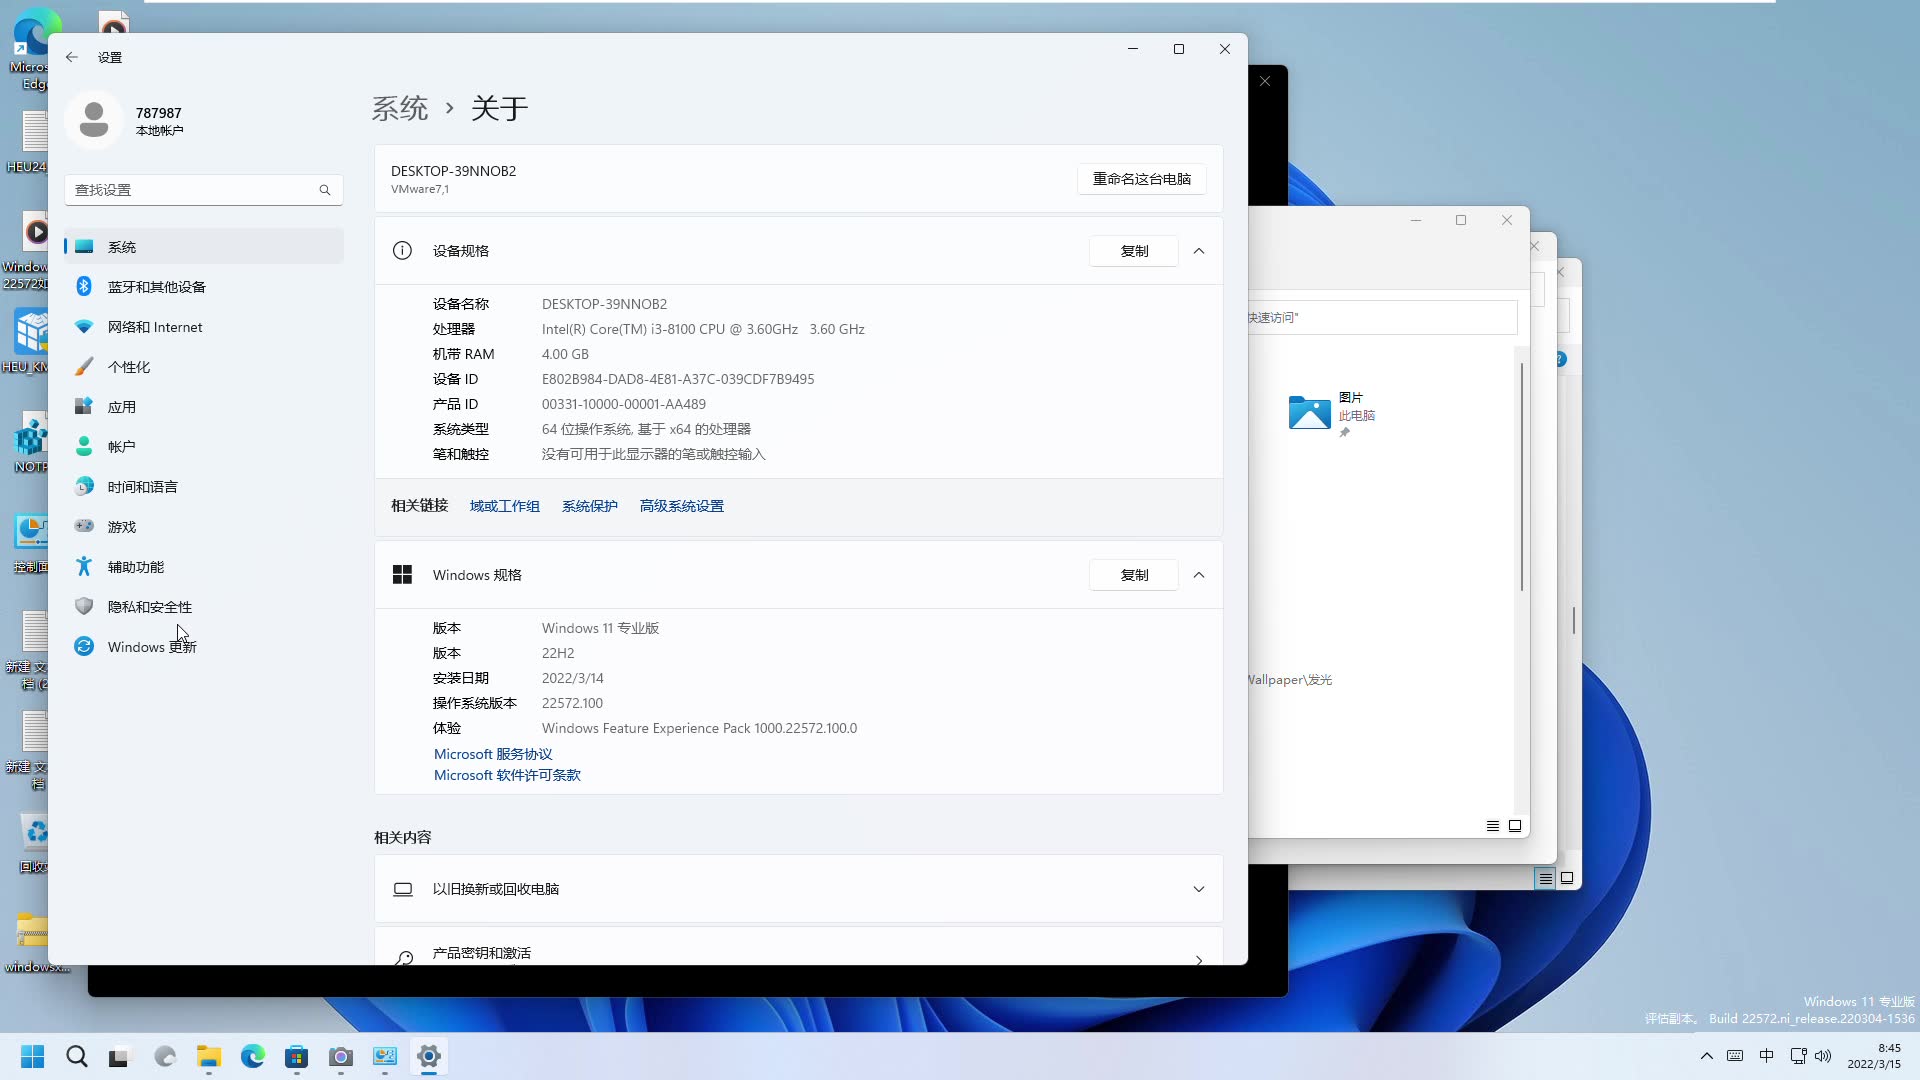Click the Settings gear on taskbar

(x=429, y=1057)
